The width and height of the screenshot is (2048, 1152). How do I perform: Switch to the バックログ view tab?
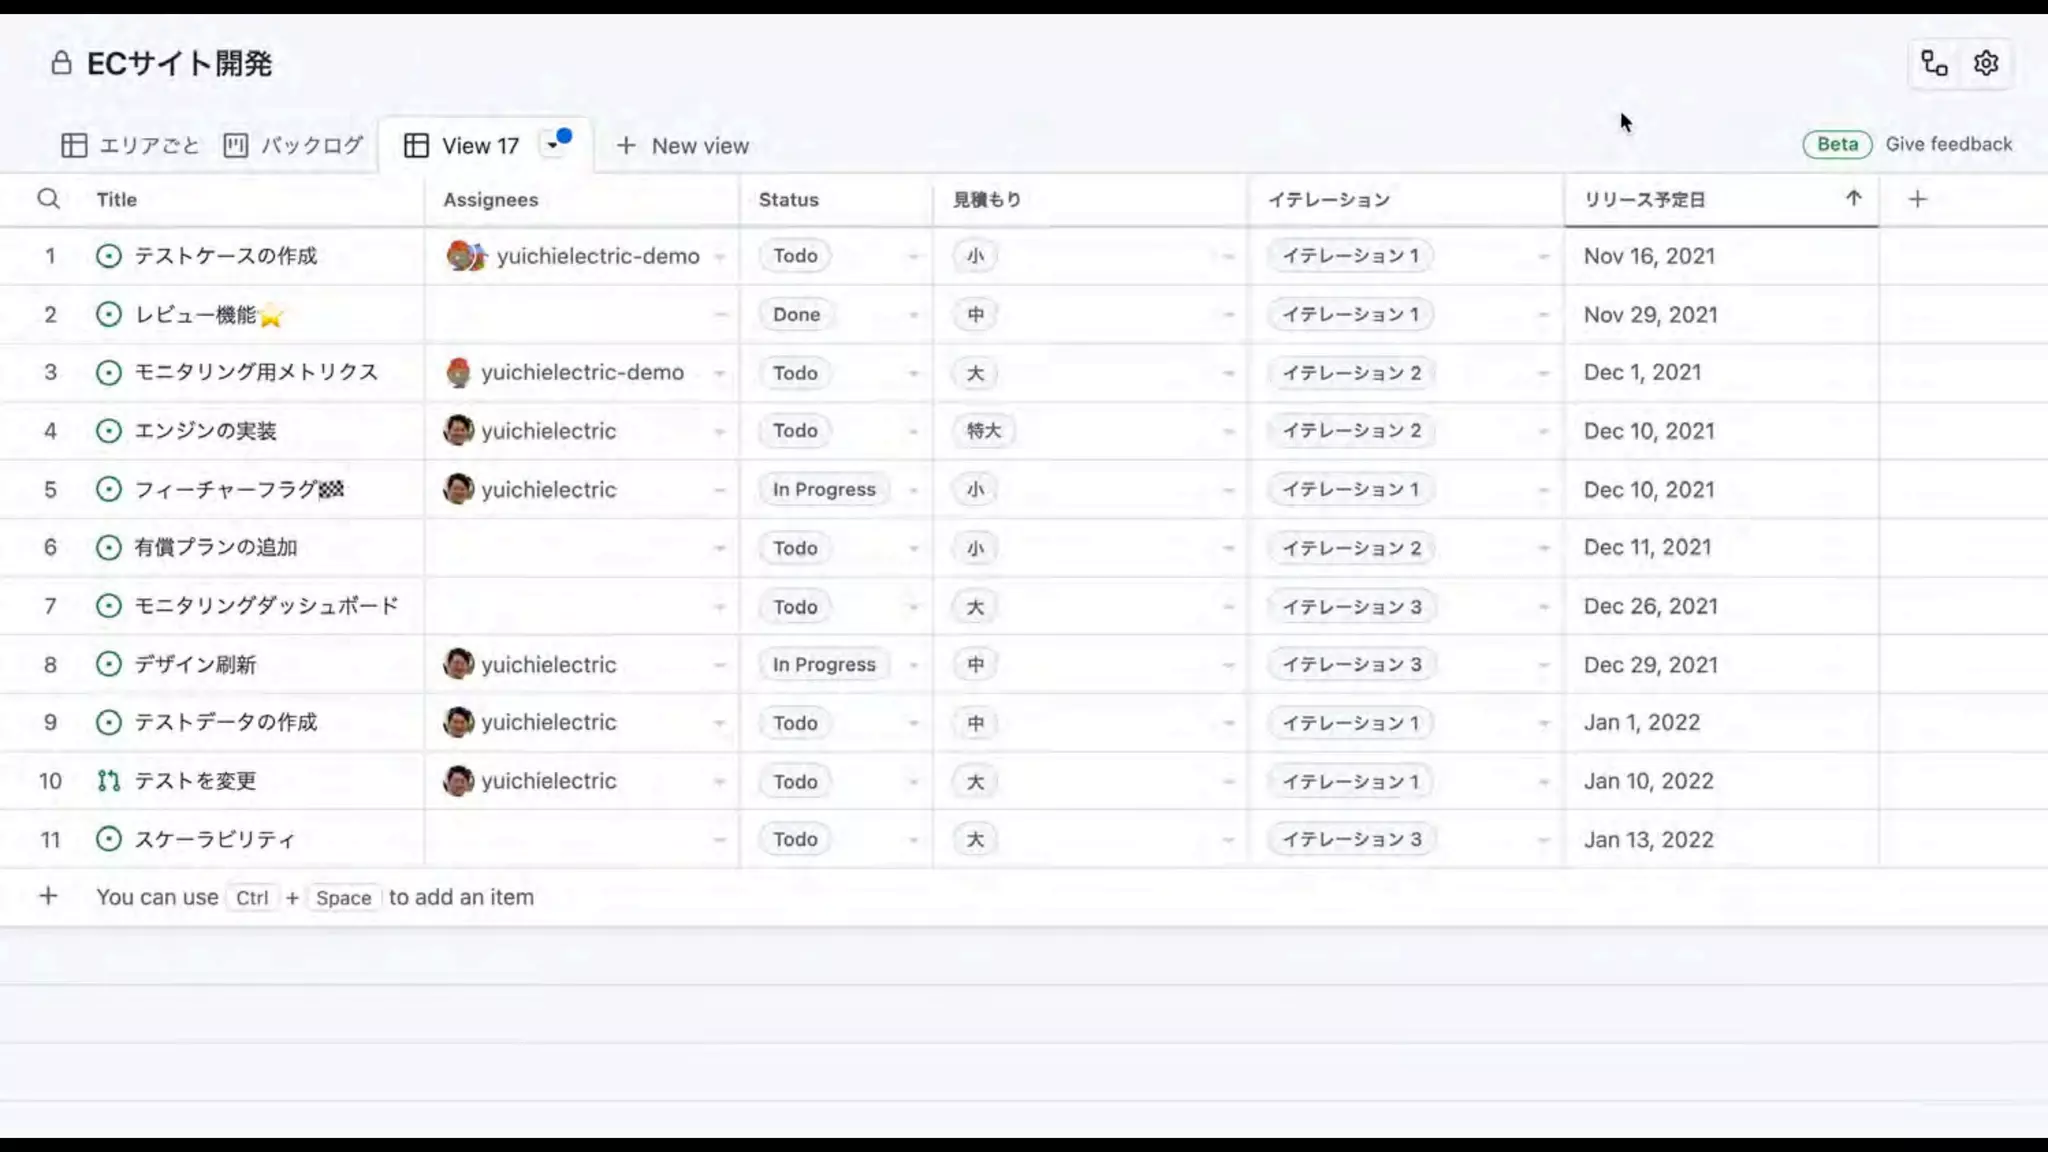point(293,146)
